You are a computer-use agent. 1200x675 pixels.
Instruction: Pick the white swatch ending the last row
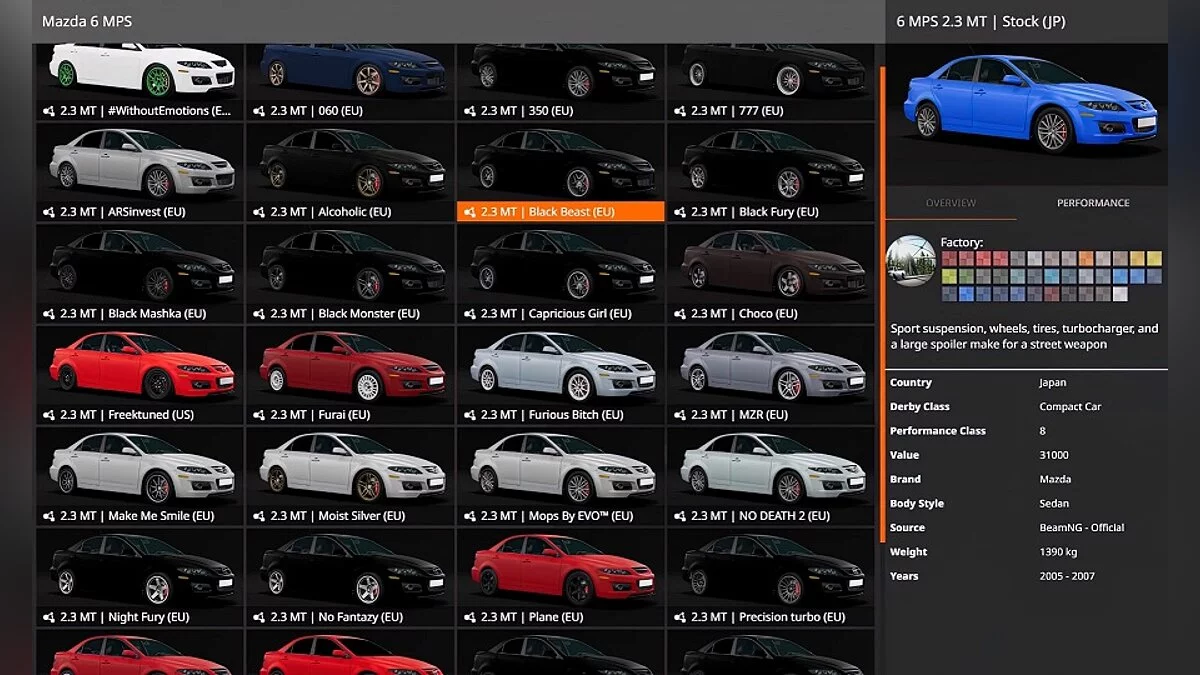click(1120, 294)
